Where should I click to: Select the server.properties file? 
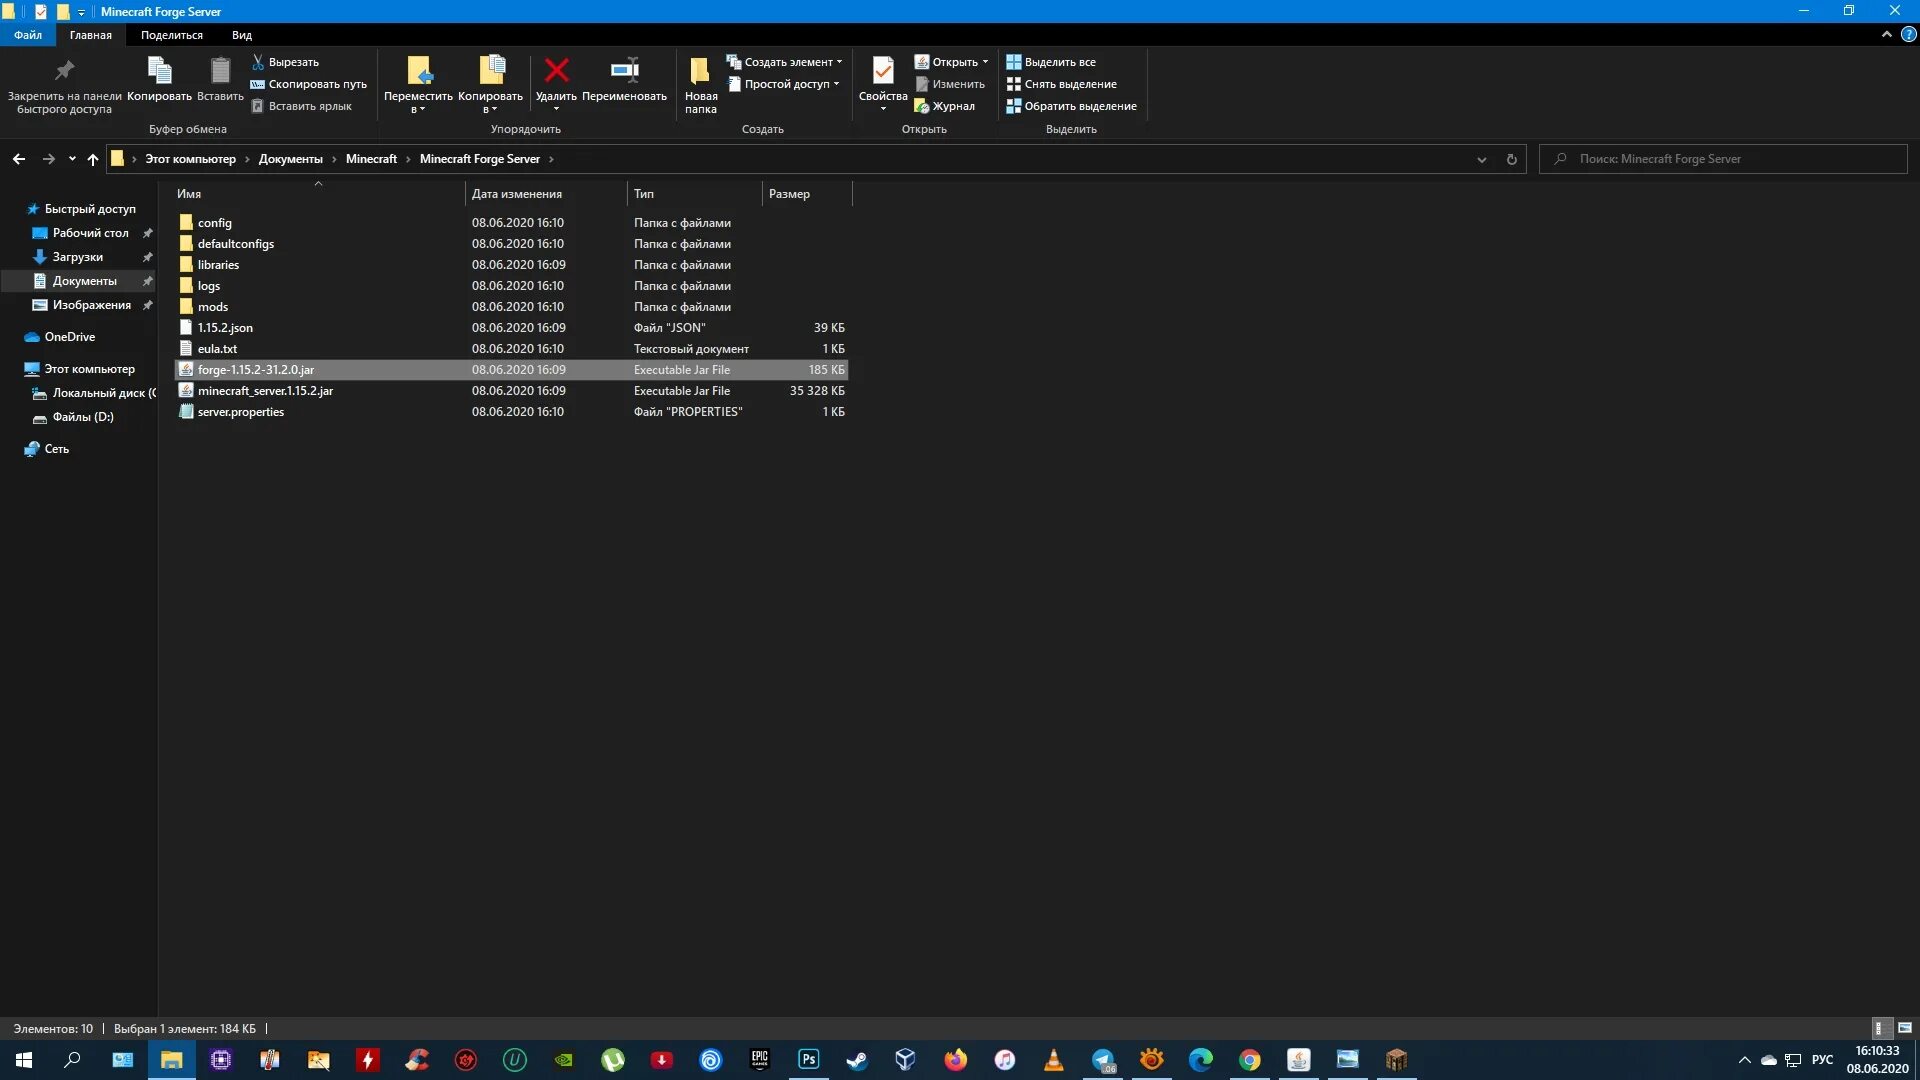(511, 412)
